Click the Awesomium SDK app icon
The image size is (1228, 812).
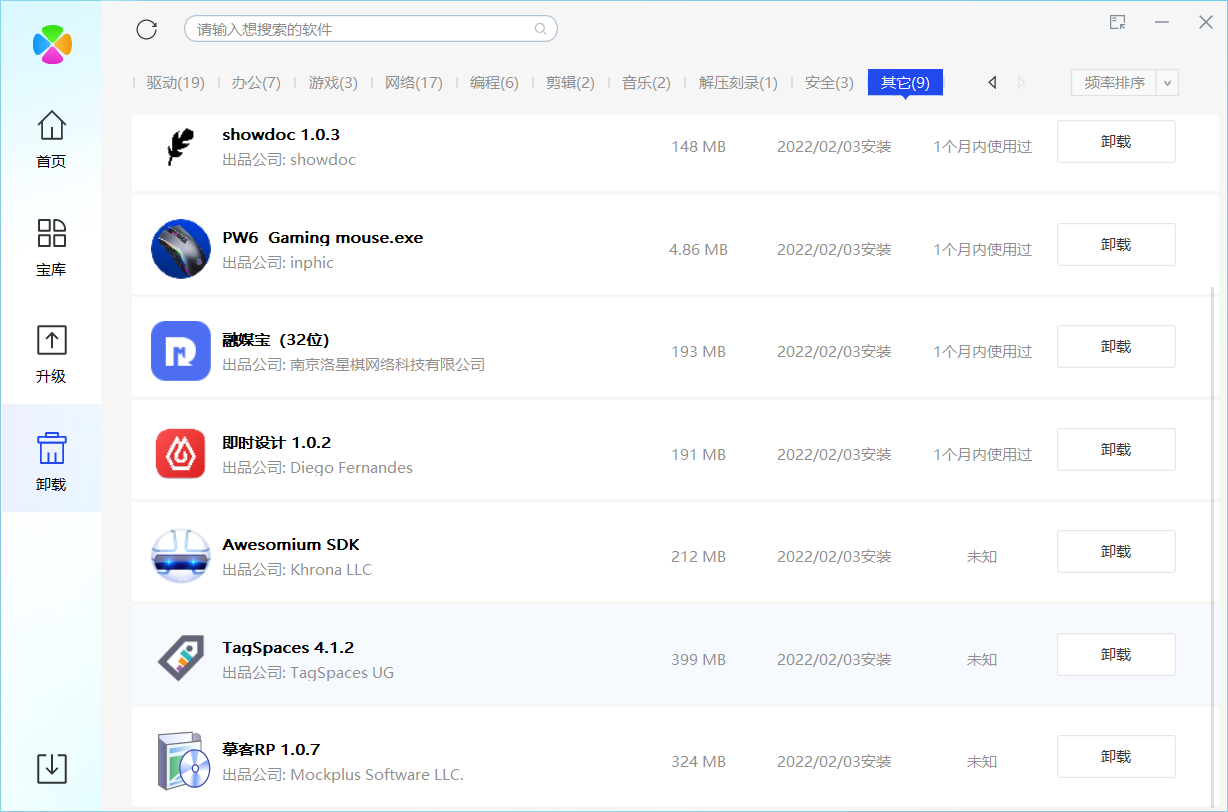tap(181, 556)
